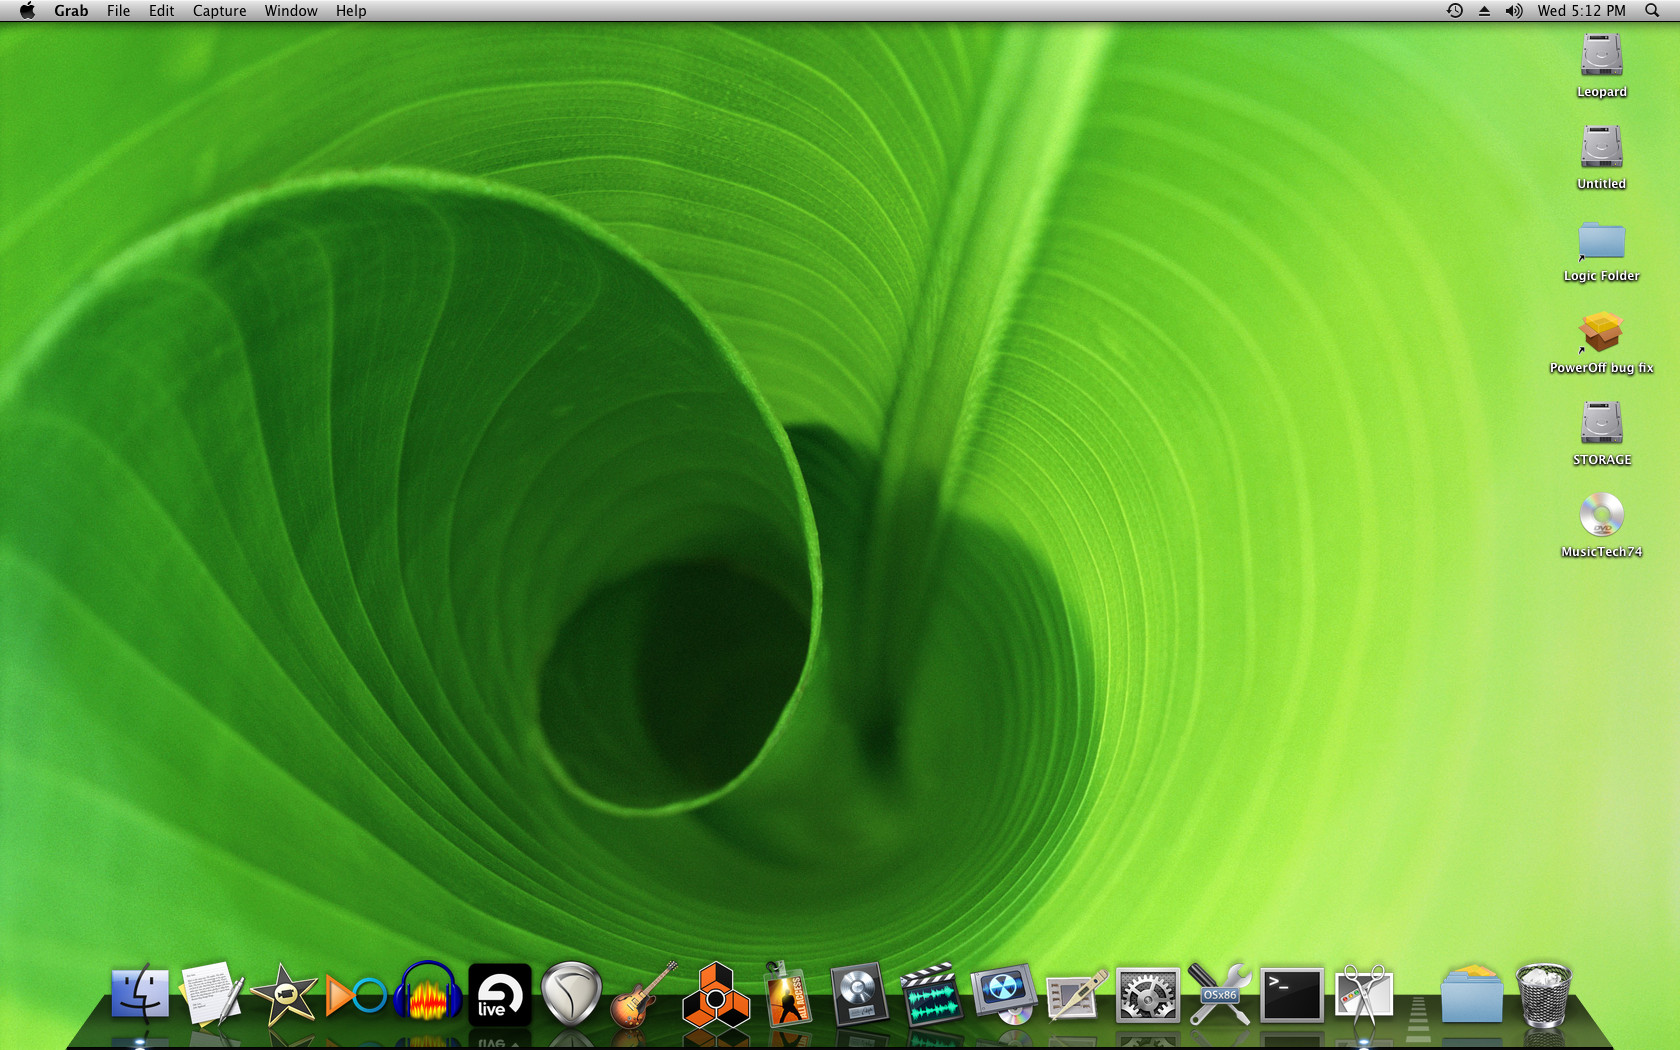Open the Capture menu
Image resolution: width=1680 pixels, height=1050 pixels.
click(x=219, y=11)
